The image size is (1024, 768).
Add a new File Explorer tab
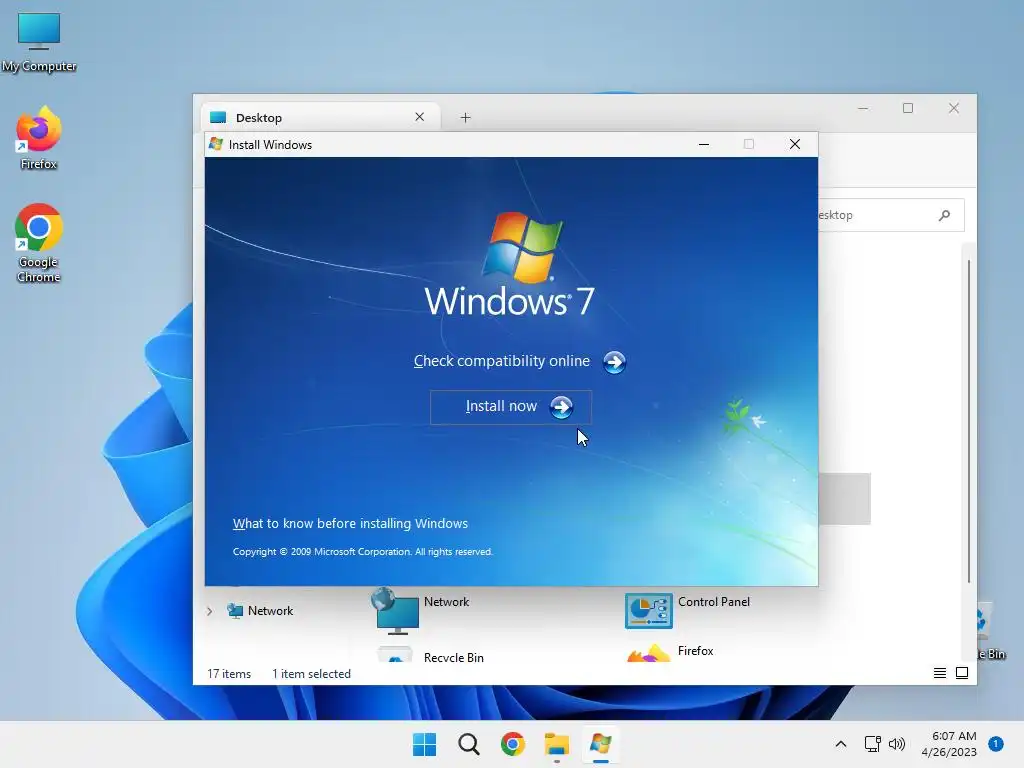[x=465, y=118]
